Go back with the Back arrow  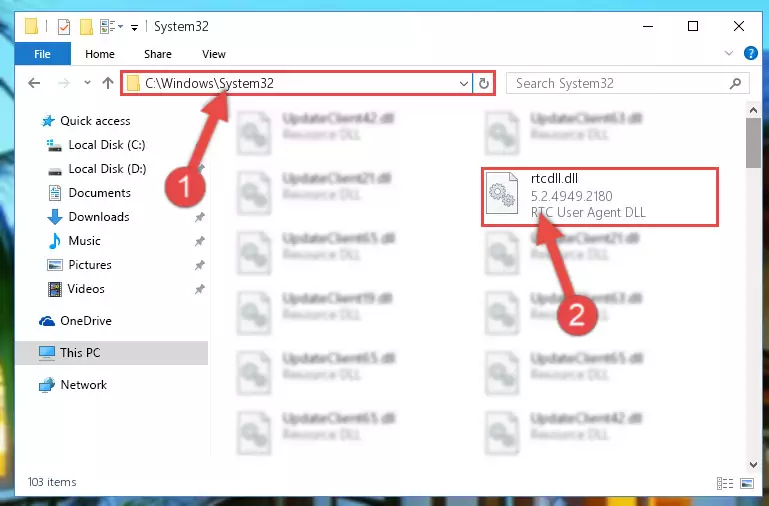pos(34,83)
